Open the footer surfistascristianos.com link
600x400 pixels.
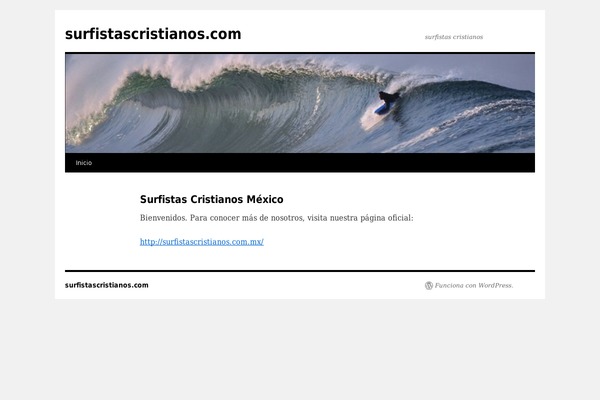coord(107,285)
